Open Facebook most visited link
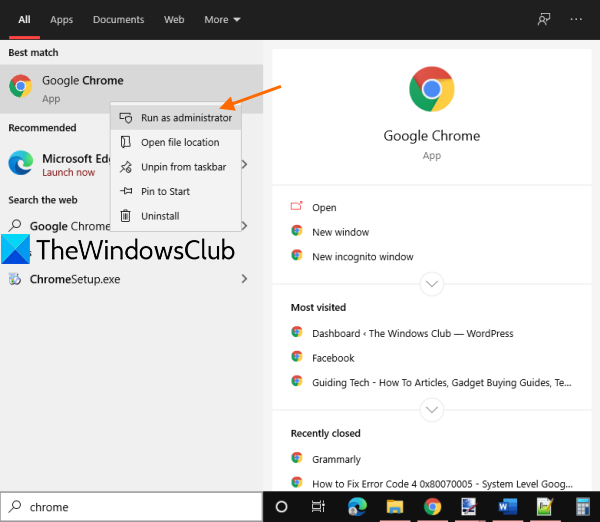 coord(333,358)
